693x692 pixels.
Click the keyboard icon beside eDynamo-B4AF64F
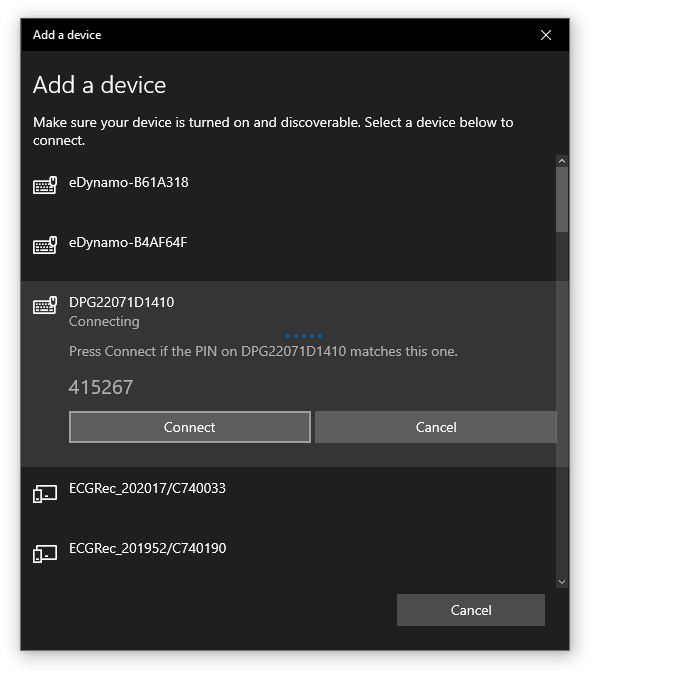(x=45, y=246)
